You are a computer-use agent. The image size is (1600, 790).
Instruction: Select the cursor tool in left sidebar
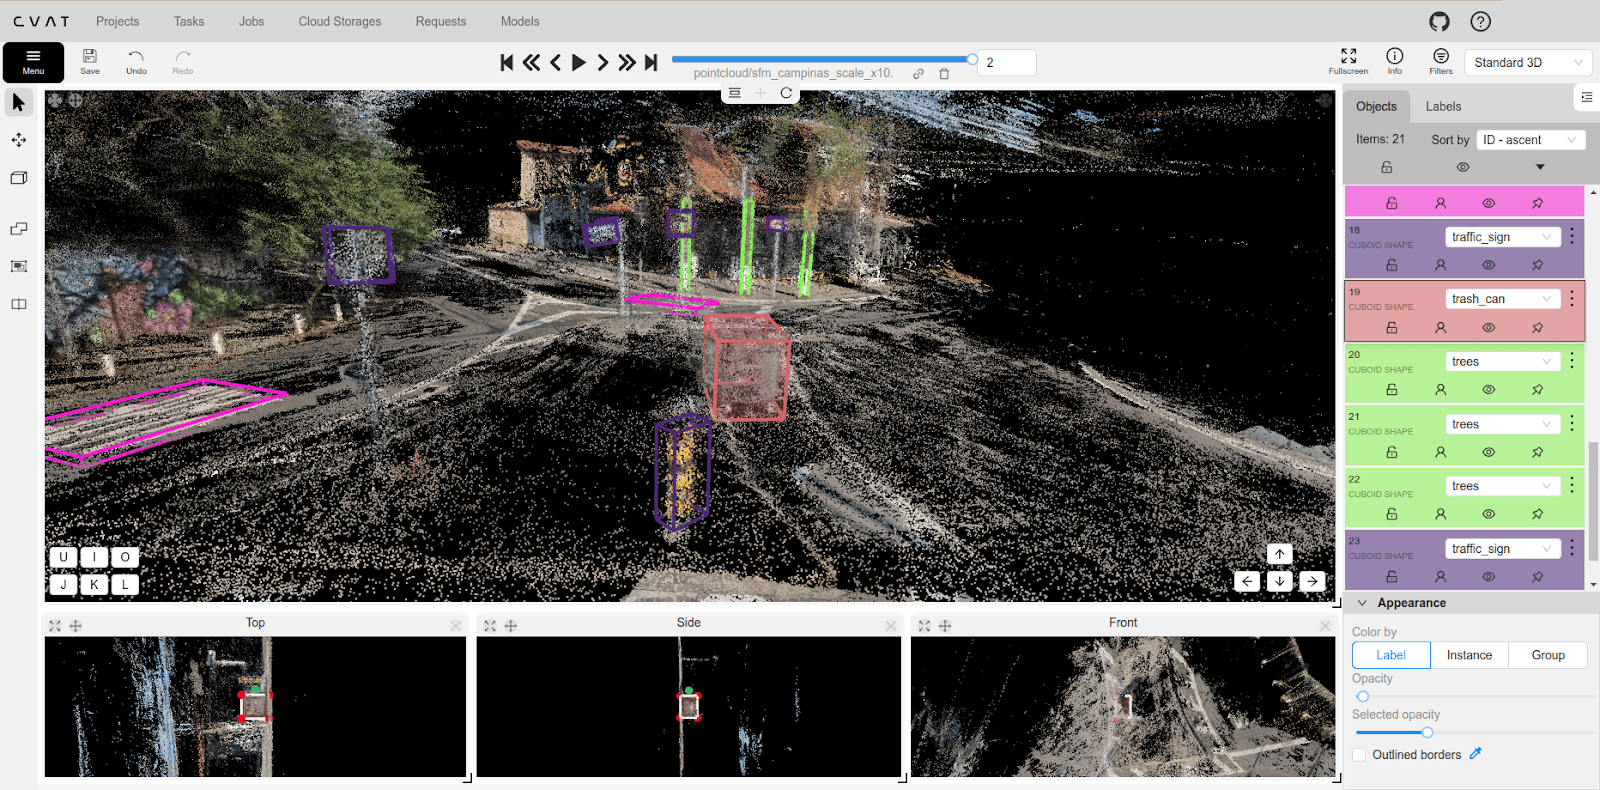click(x=19, y=102)
